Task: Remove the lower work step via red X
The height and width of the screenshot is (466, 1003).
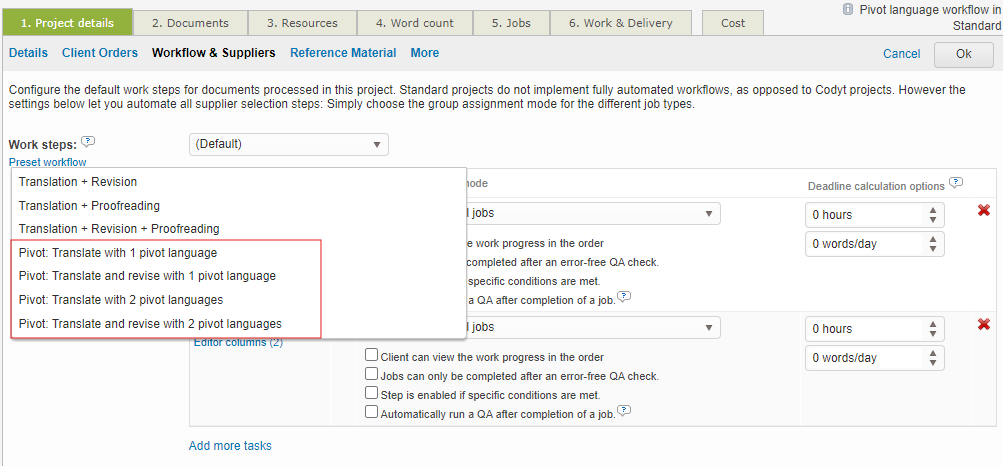Action: click(x=983, y=325)
